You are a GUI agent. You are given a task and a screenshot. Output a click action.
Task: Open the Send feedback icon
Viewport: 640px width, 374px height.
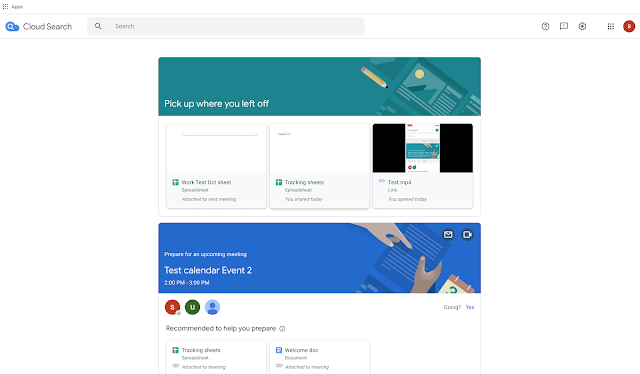564,26
